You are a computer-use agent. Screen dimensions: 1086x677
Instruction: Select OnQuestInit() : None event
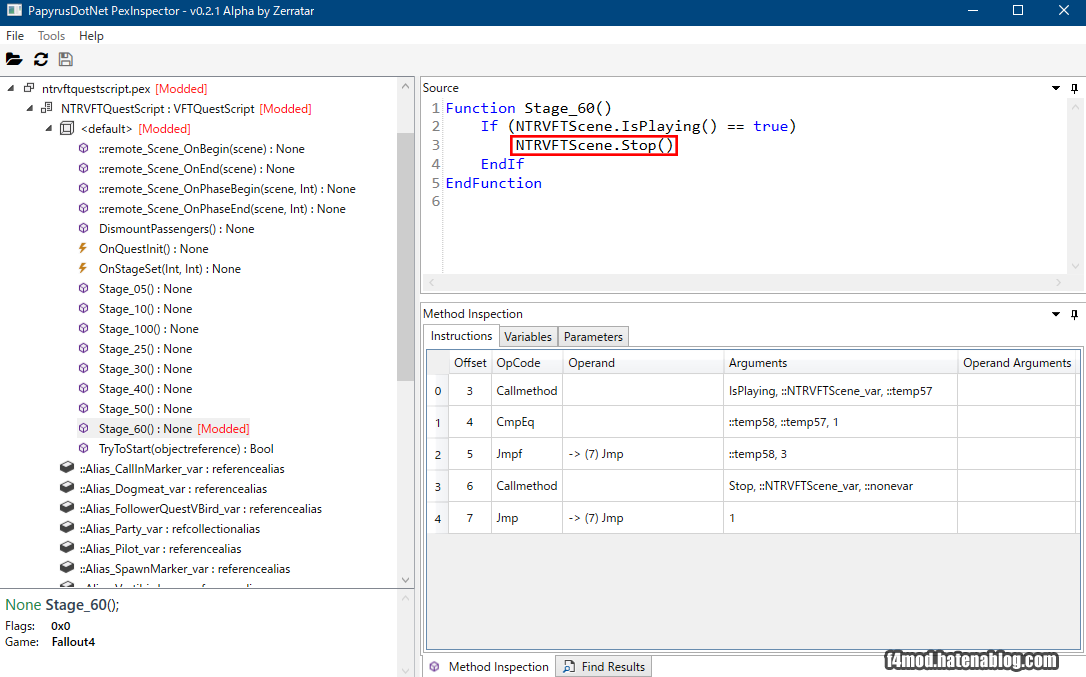(153, 249)
